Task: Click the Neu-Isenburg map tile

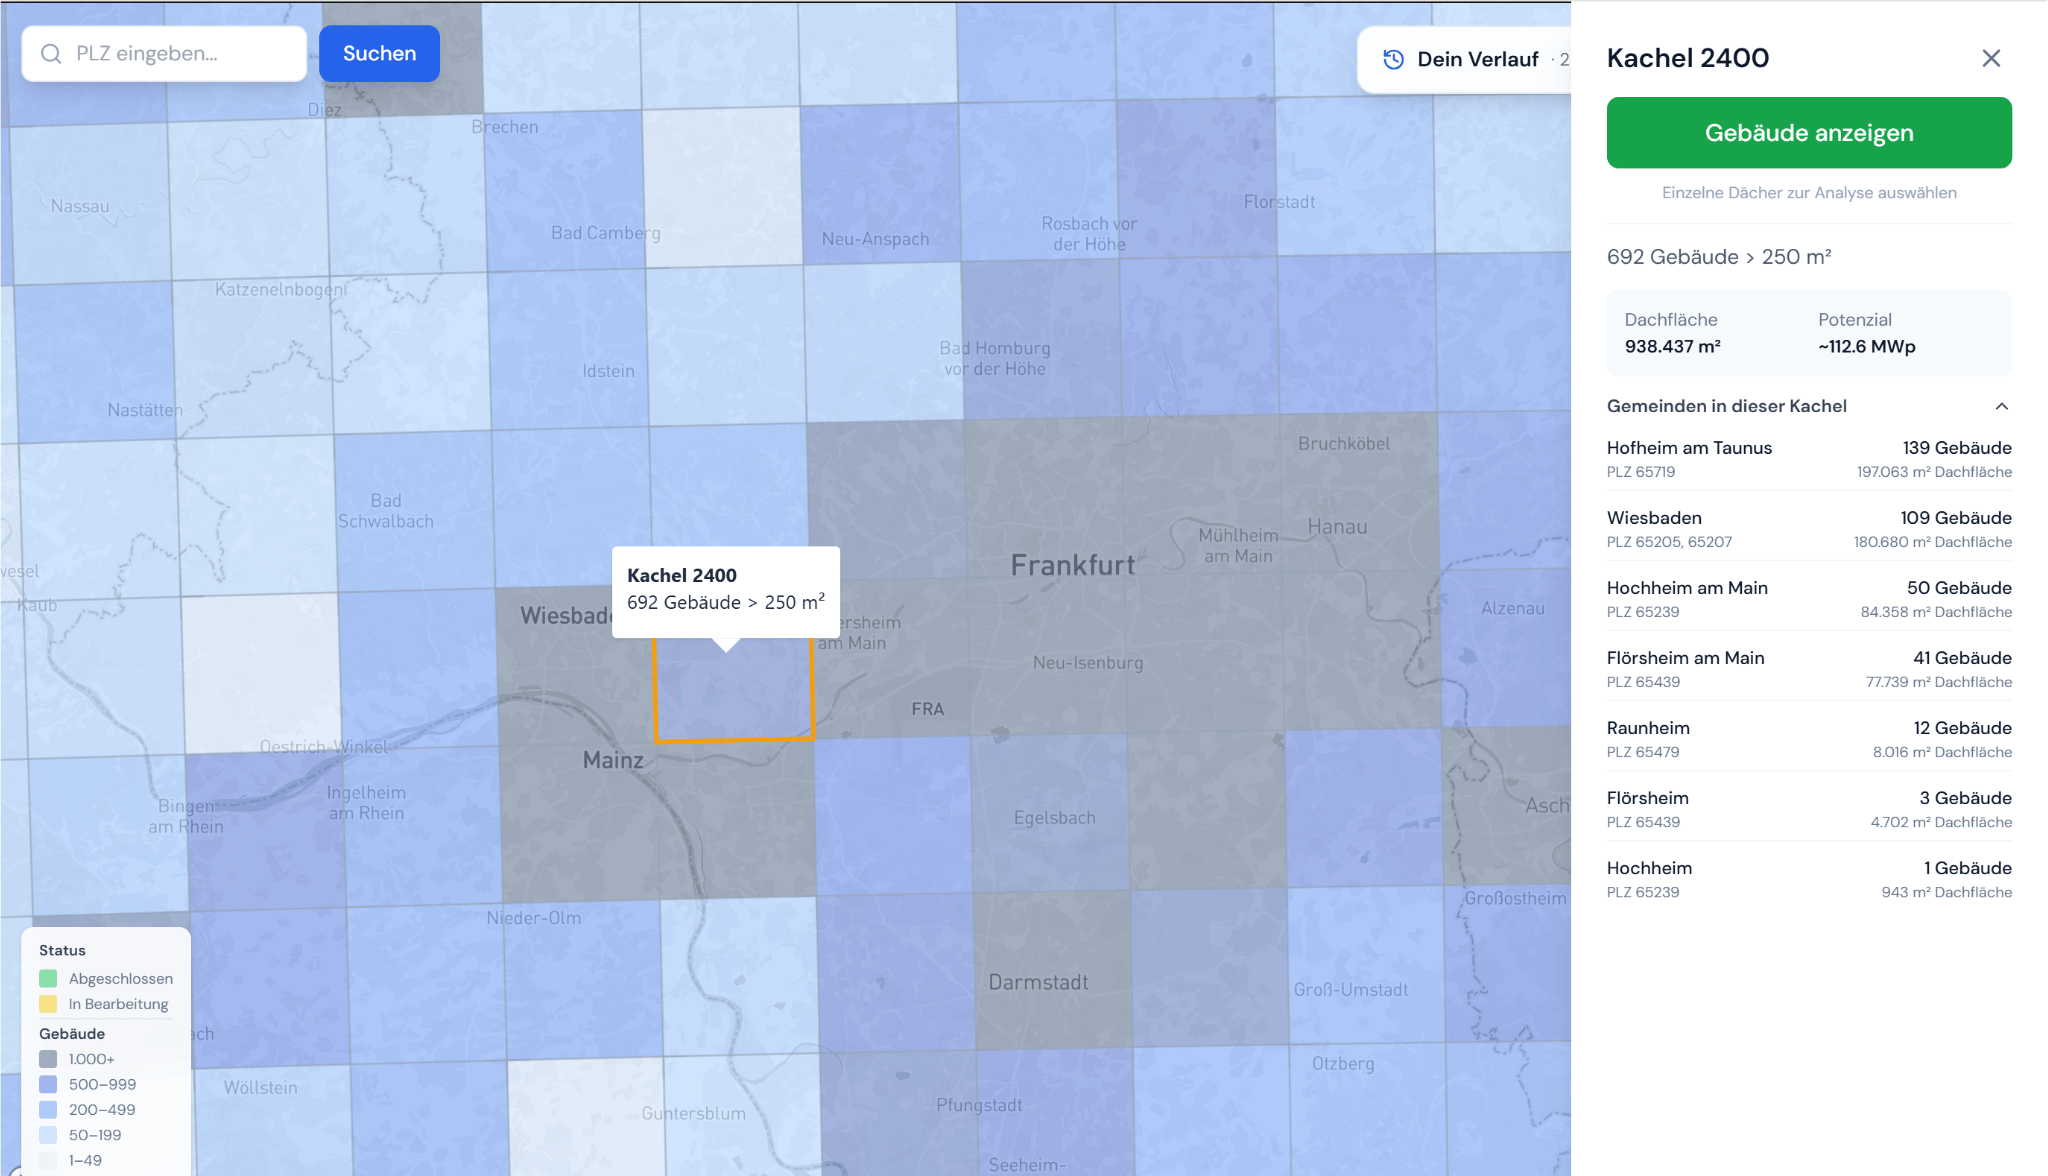Action: pos(1047,658)
